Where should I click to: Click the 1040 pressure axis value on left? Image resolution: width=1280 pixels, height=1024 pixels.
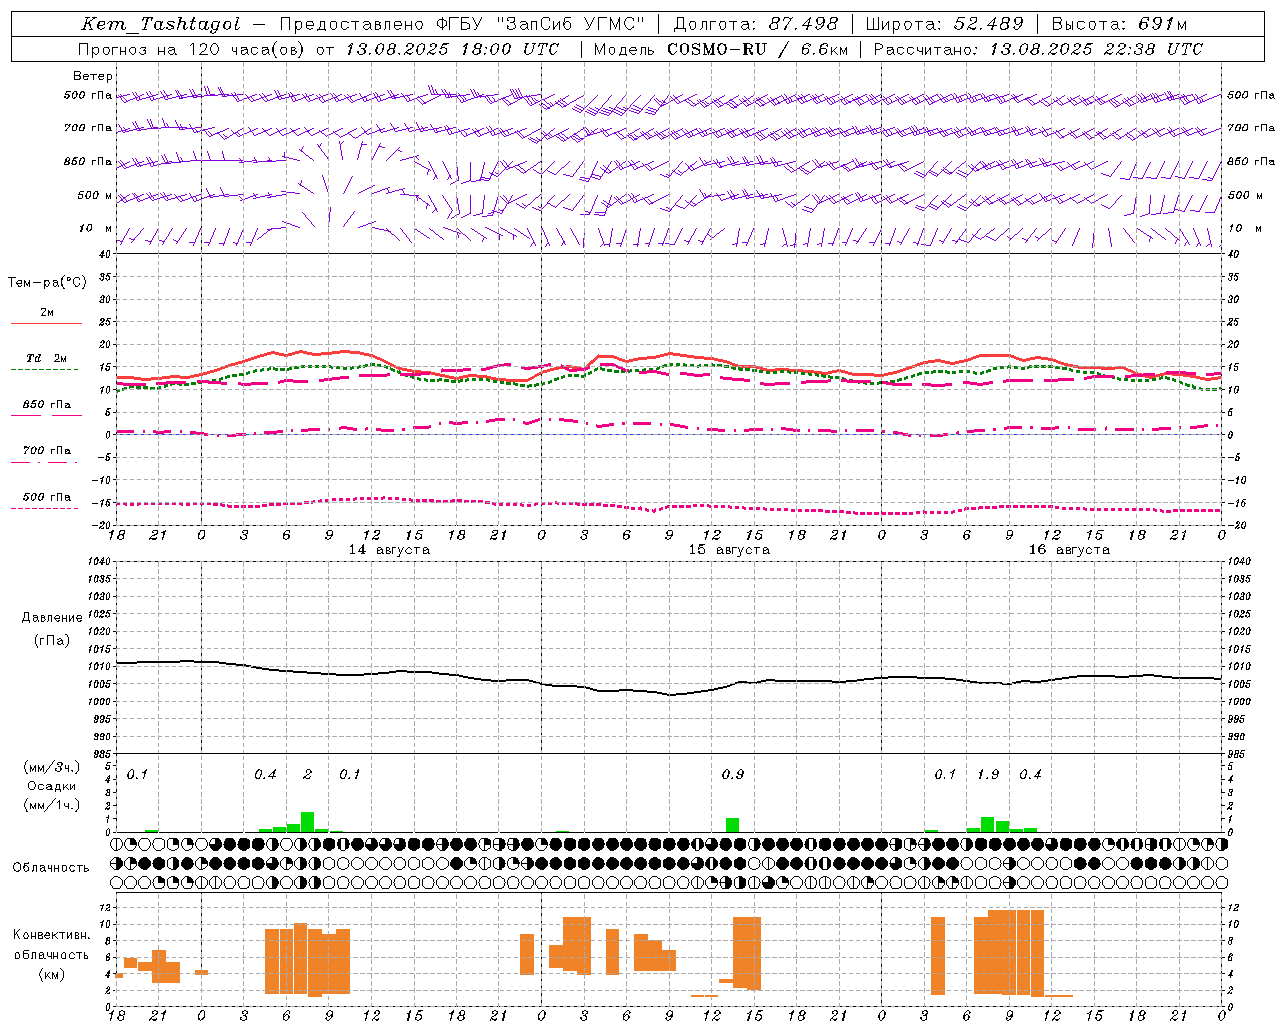pos(98,562)
